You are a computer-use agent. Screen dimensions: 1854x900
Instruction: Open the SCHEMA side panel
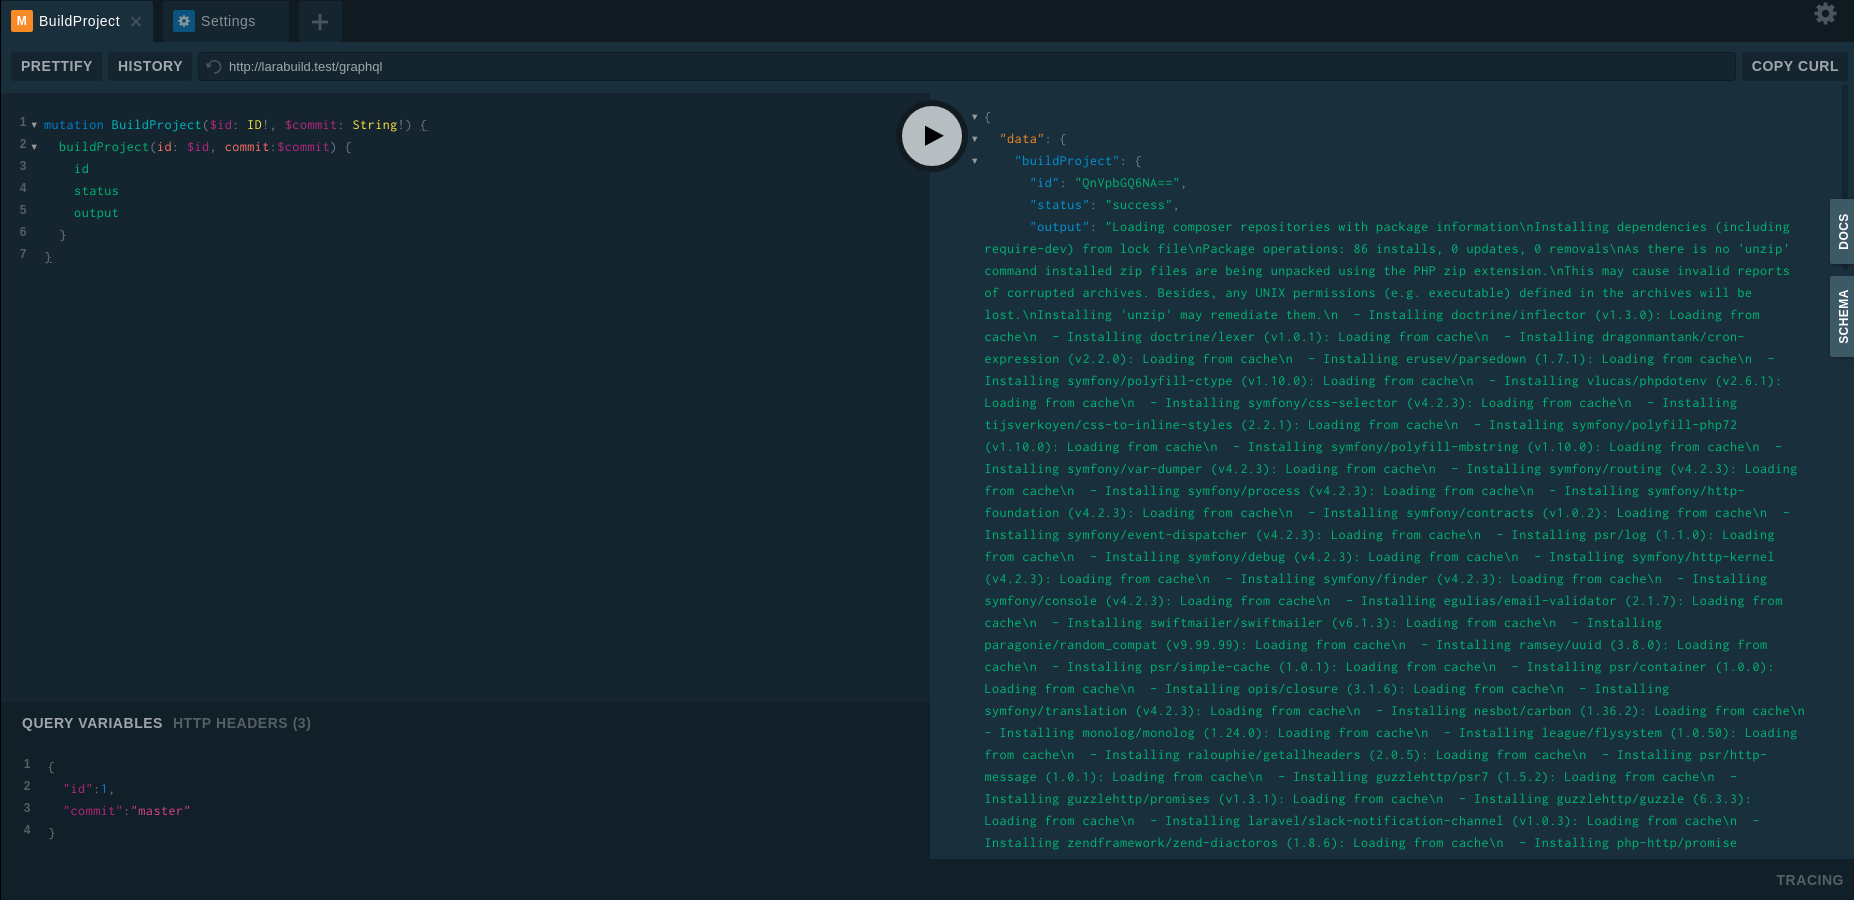pos(1842,316)
